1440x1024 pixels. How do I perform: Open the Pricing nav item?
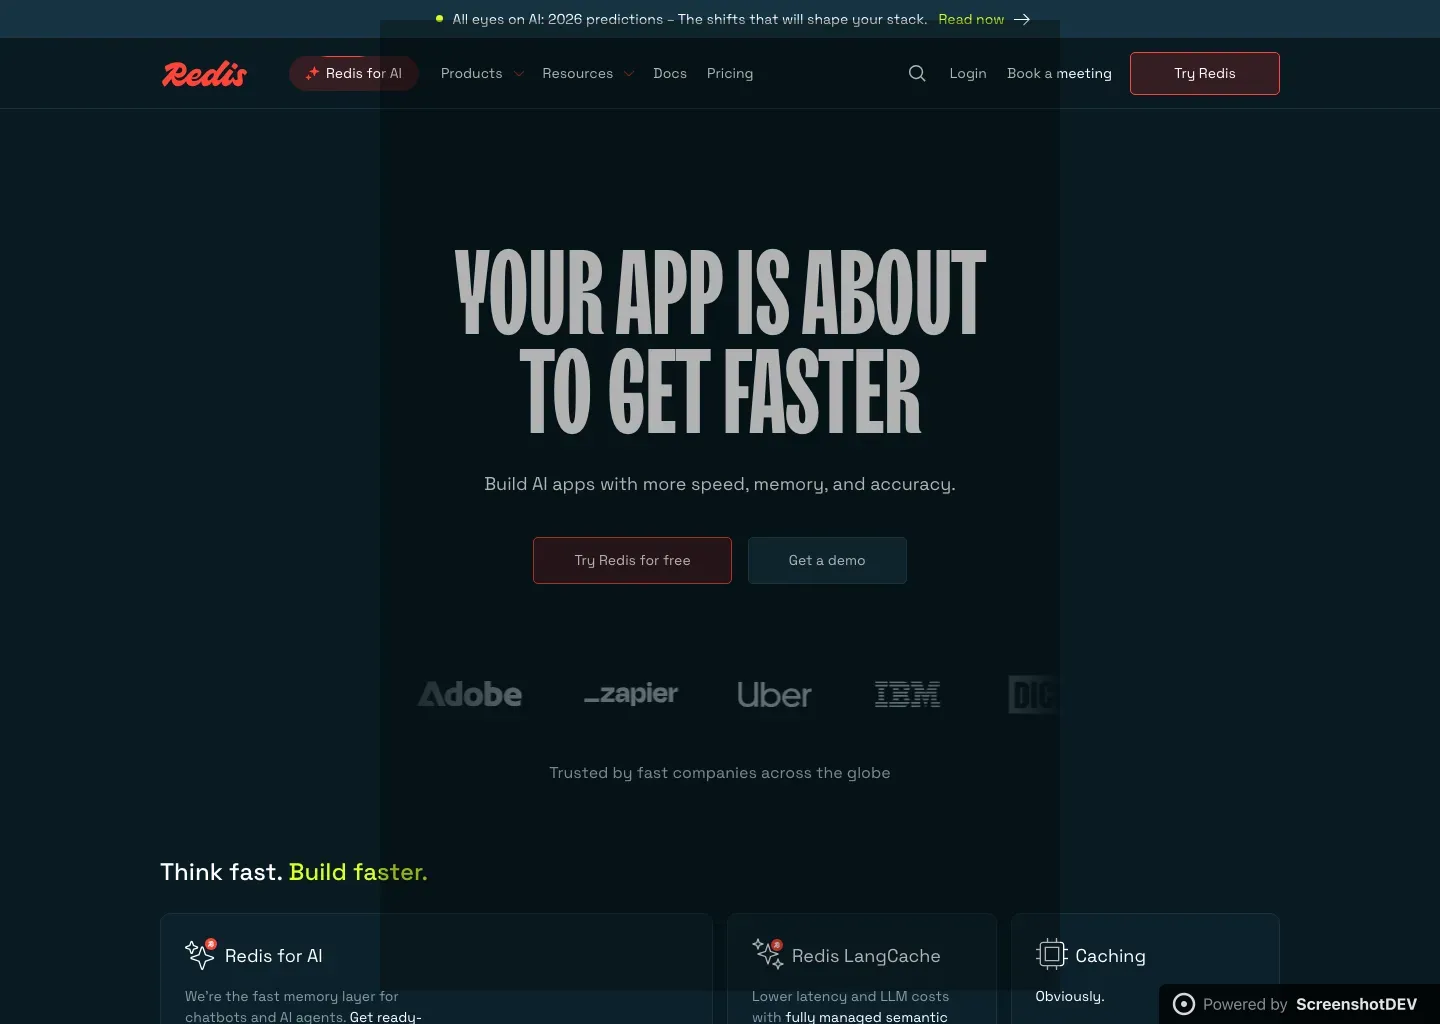[x=730, y=73]
